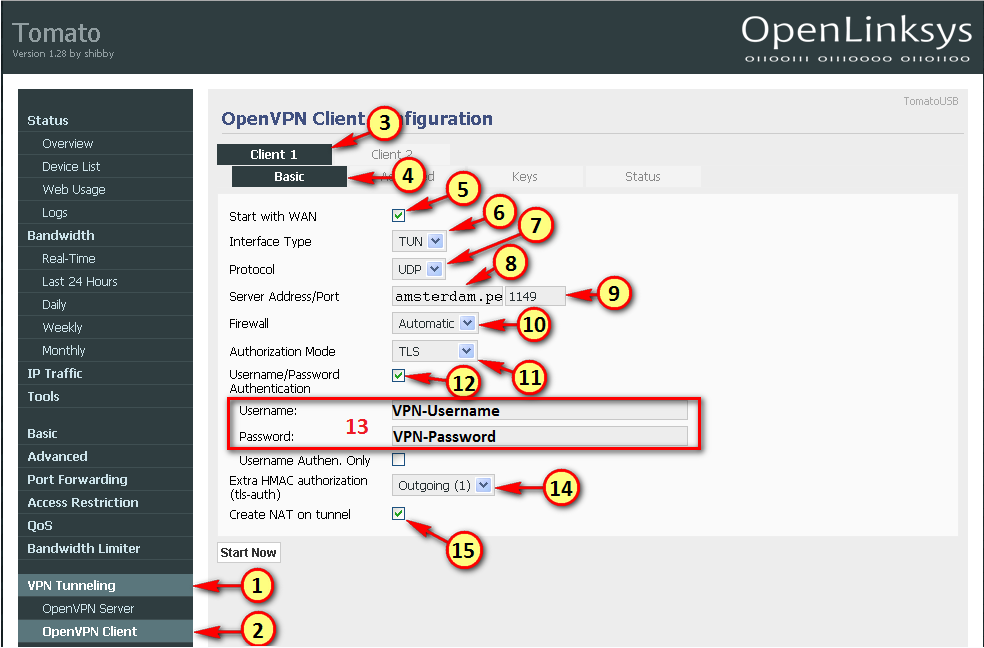Viewport: 984px width, 648px height.
Task: Click the TomatoUSB text at top right
Action: coord(931,101)
